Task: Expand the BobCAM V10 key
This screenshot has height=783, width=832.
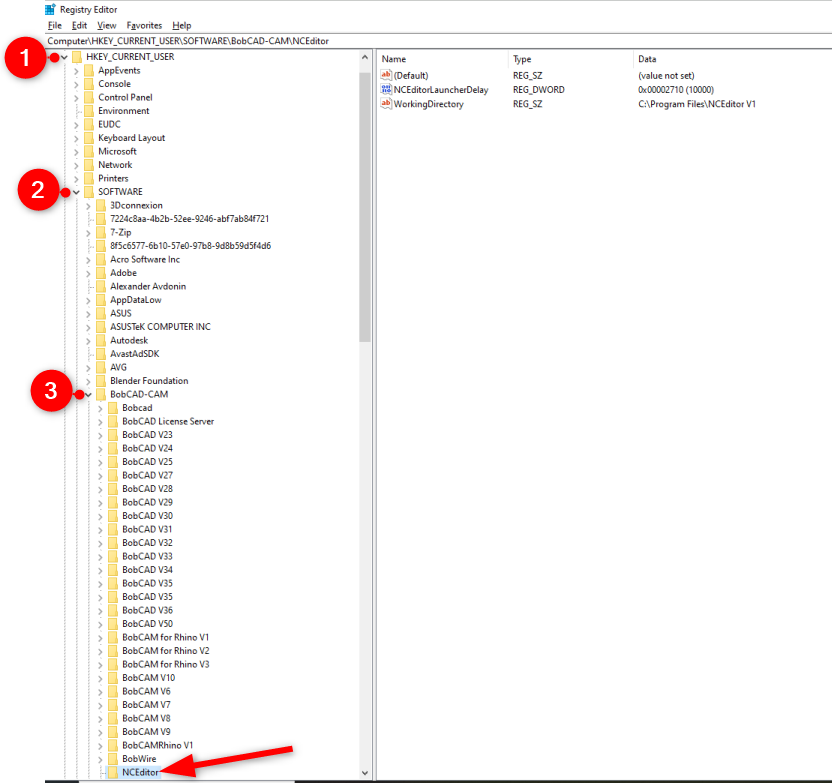Action: 100,678
